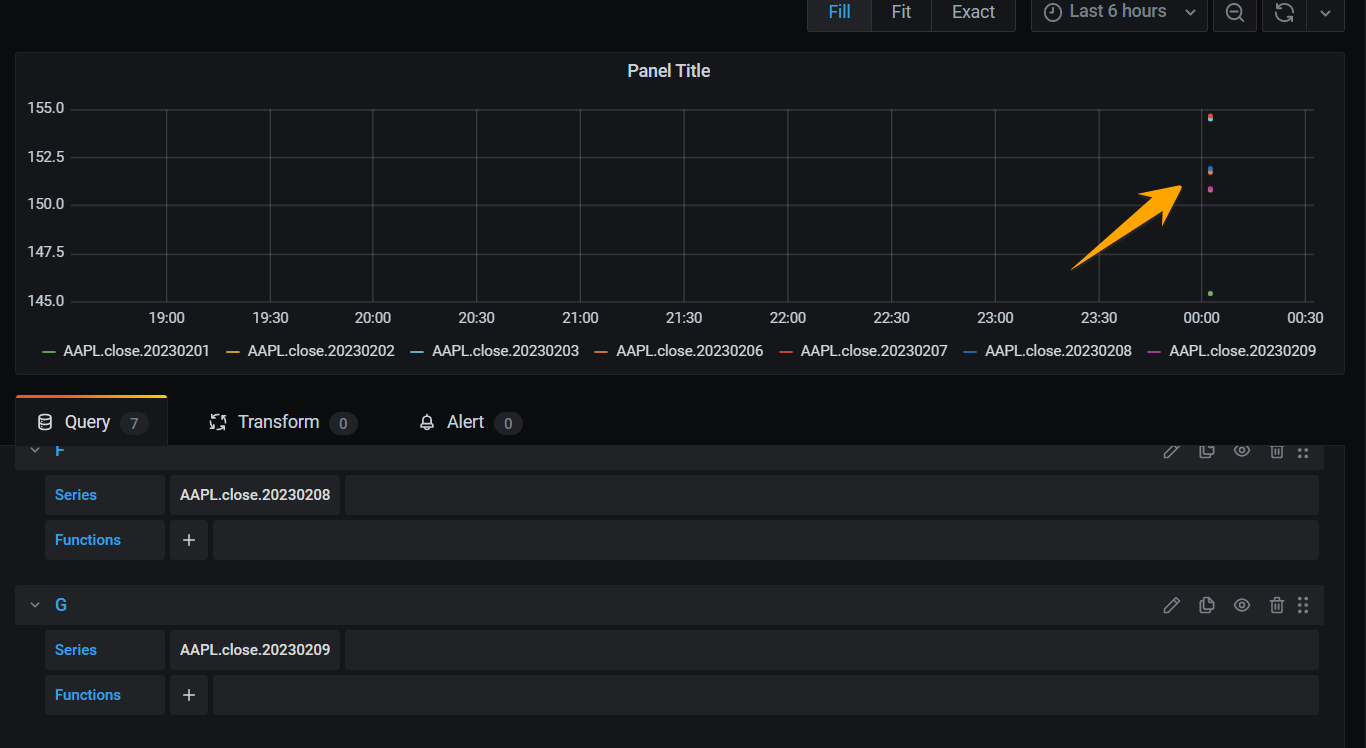Click the empty series field after AAPL.close.20230209

pos(832,650)
